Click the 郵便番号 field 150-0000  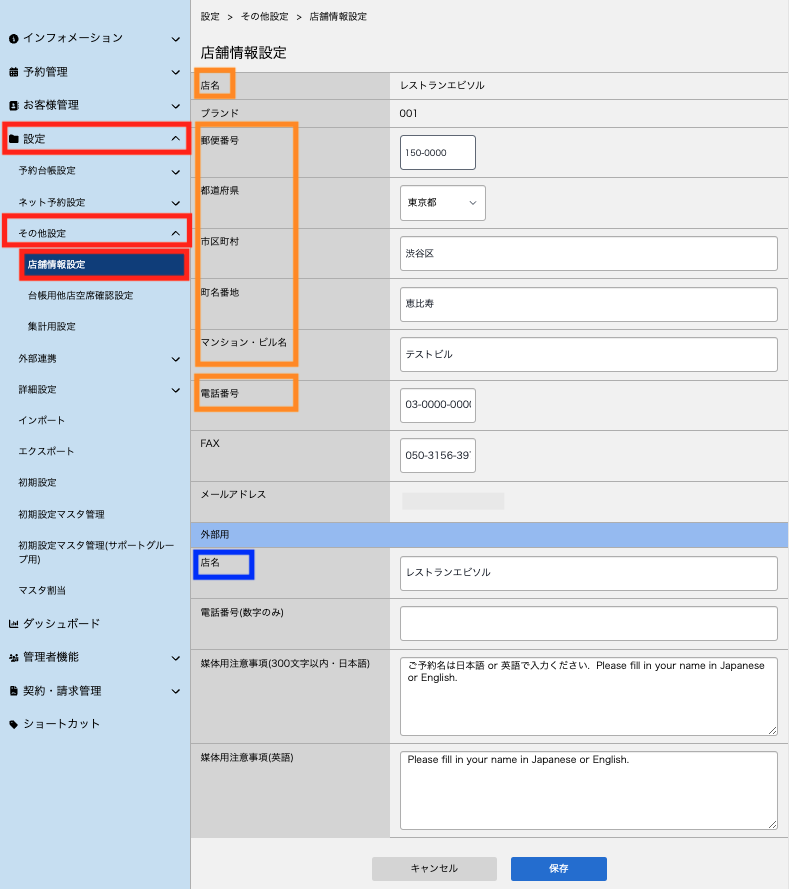click(438, 153)
